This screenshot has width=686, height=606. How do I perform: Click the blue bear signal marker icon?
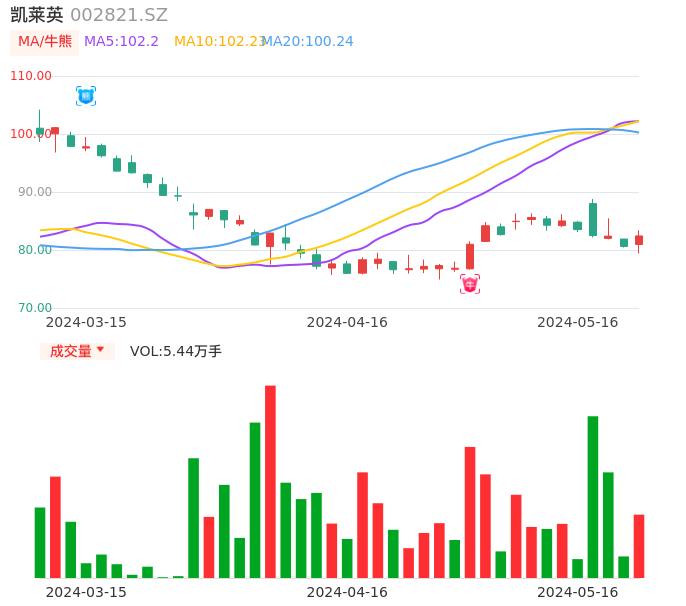pos(86,96)
